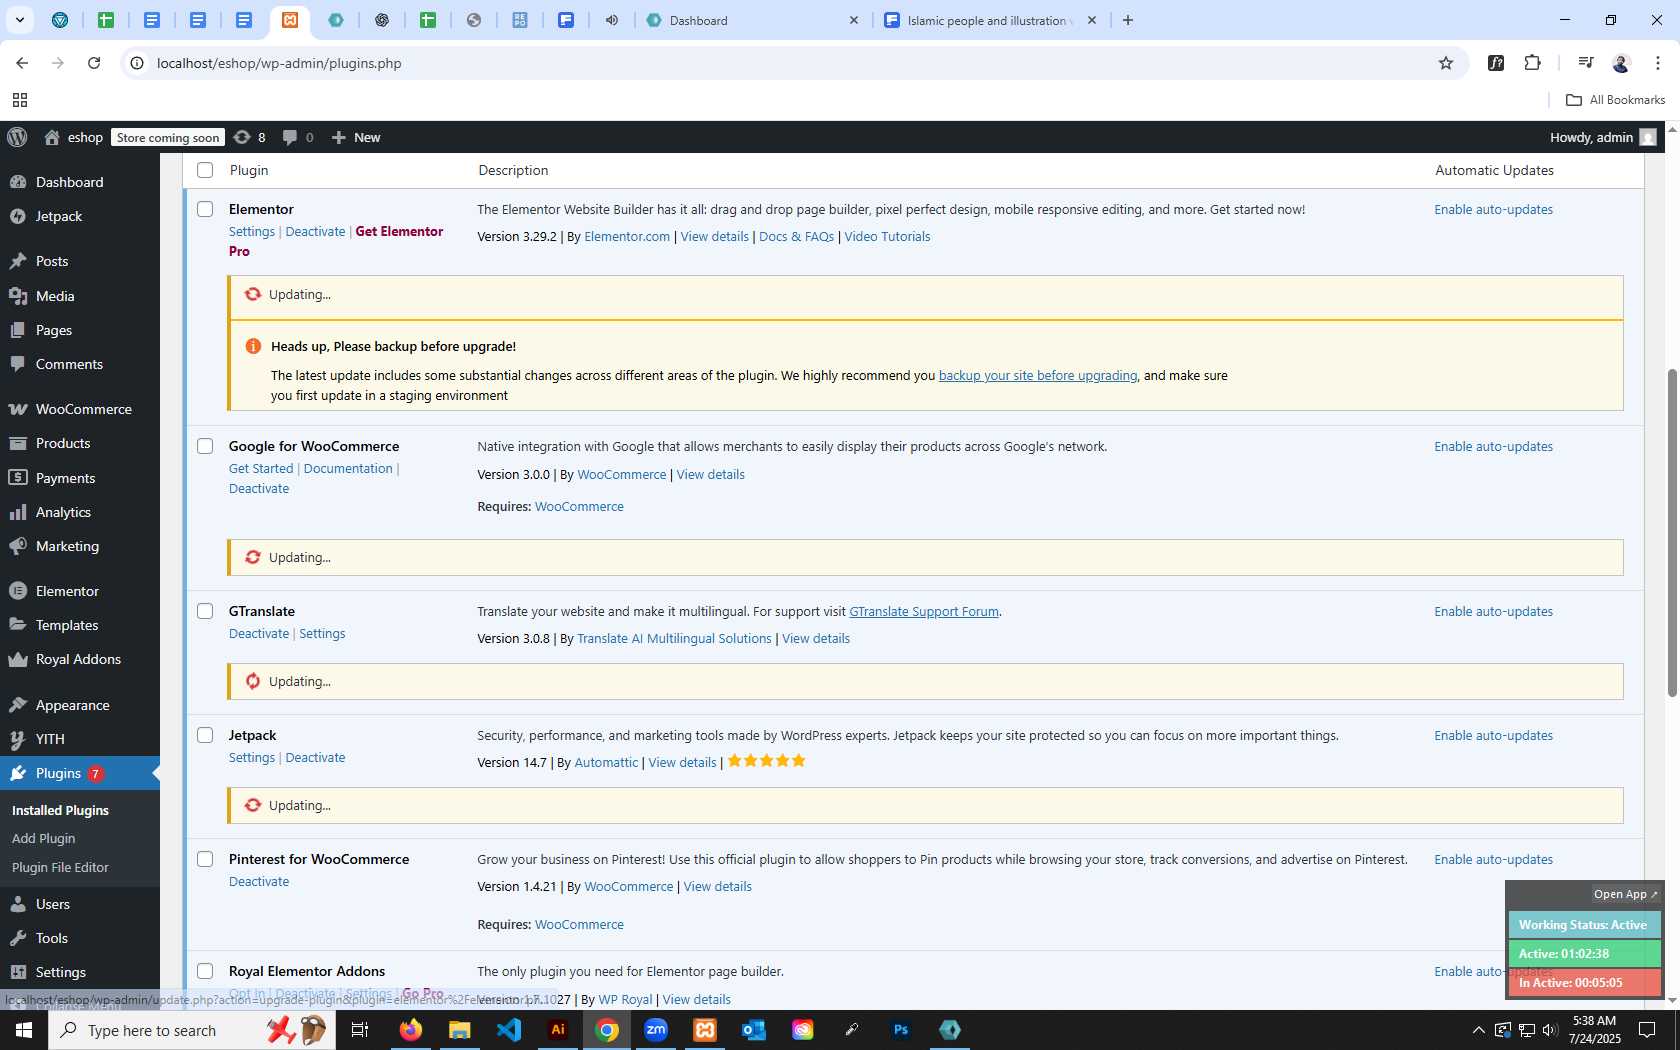Check the Pinterest for WooCommerce checkbox
This screenshot has height=1050, width=1680.
(x=205, y=859)
